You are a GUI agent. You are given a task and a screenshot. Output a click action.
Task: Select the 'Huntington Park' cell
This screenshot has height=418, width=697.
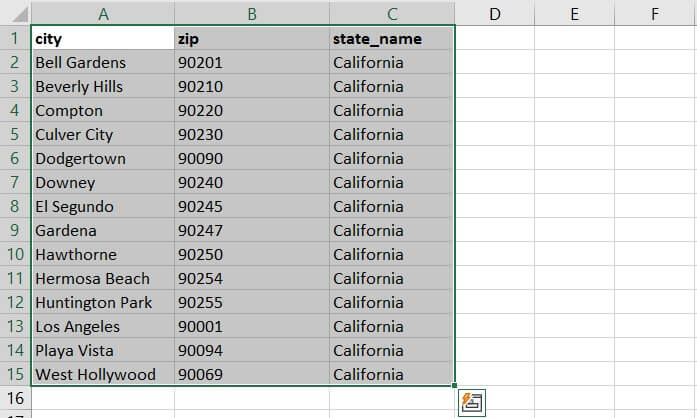pos(103,302)
